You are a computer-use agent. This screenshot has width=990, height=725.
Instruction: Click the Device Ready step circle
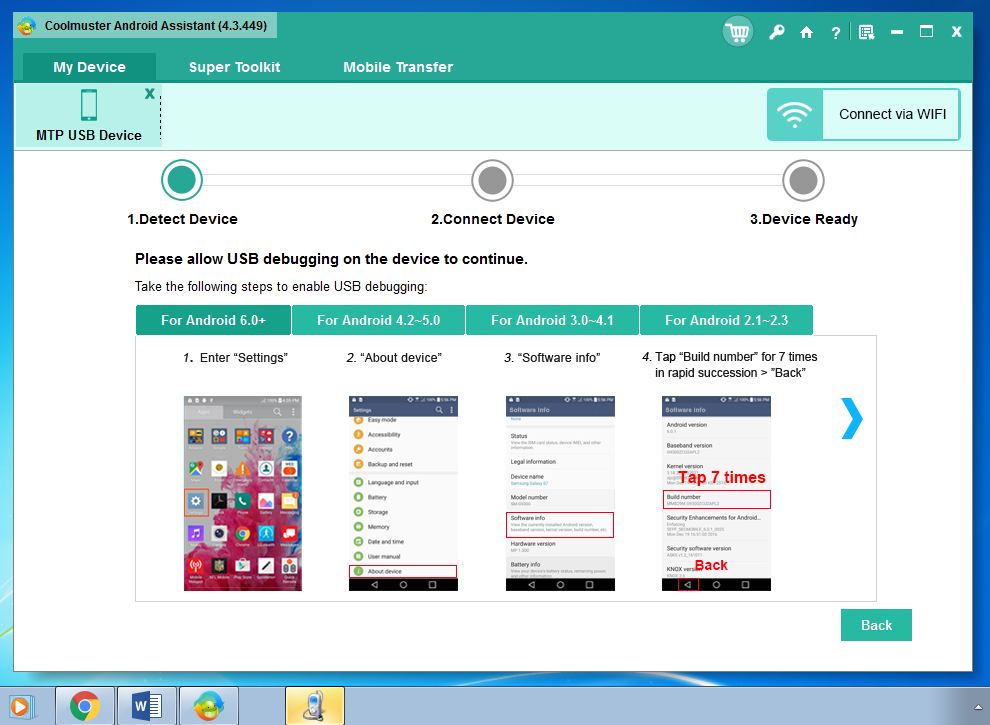pyautogui.click(x=803, y=180)
